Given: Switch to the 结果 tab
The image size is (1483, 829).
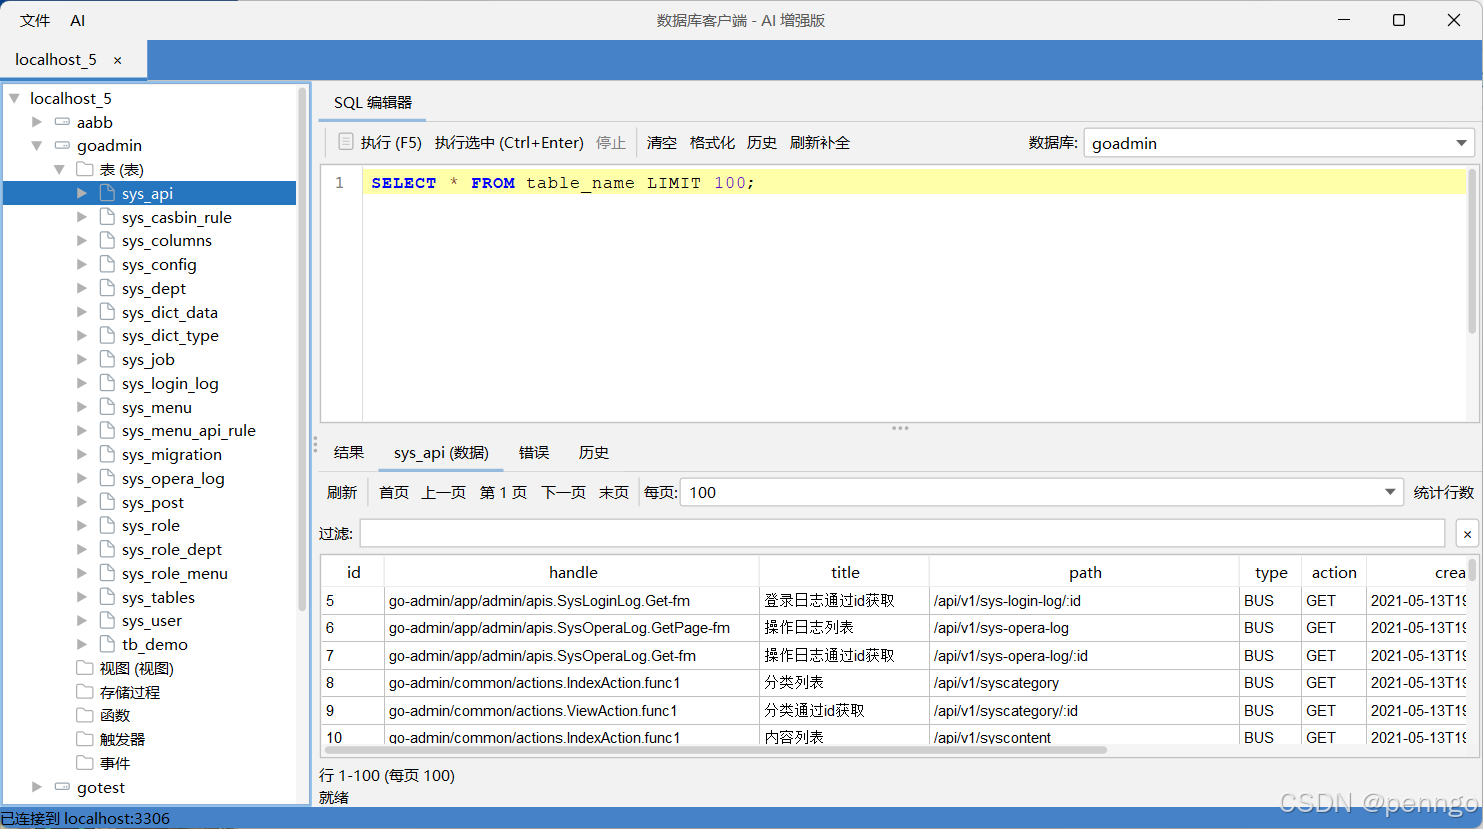Looking at the screenshot, I should tap(349, 452).
